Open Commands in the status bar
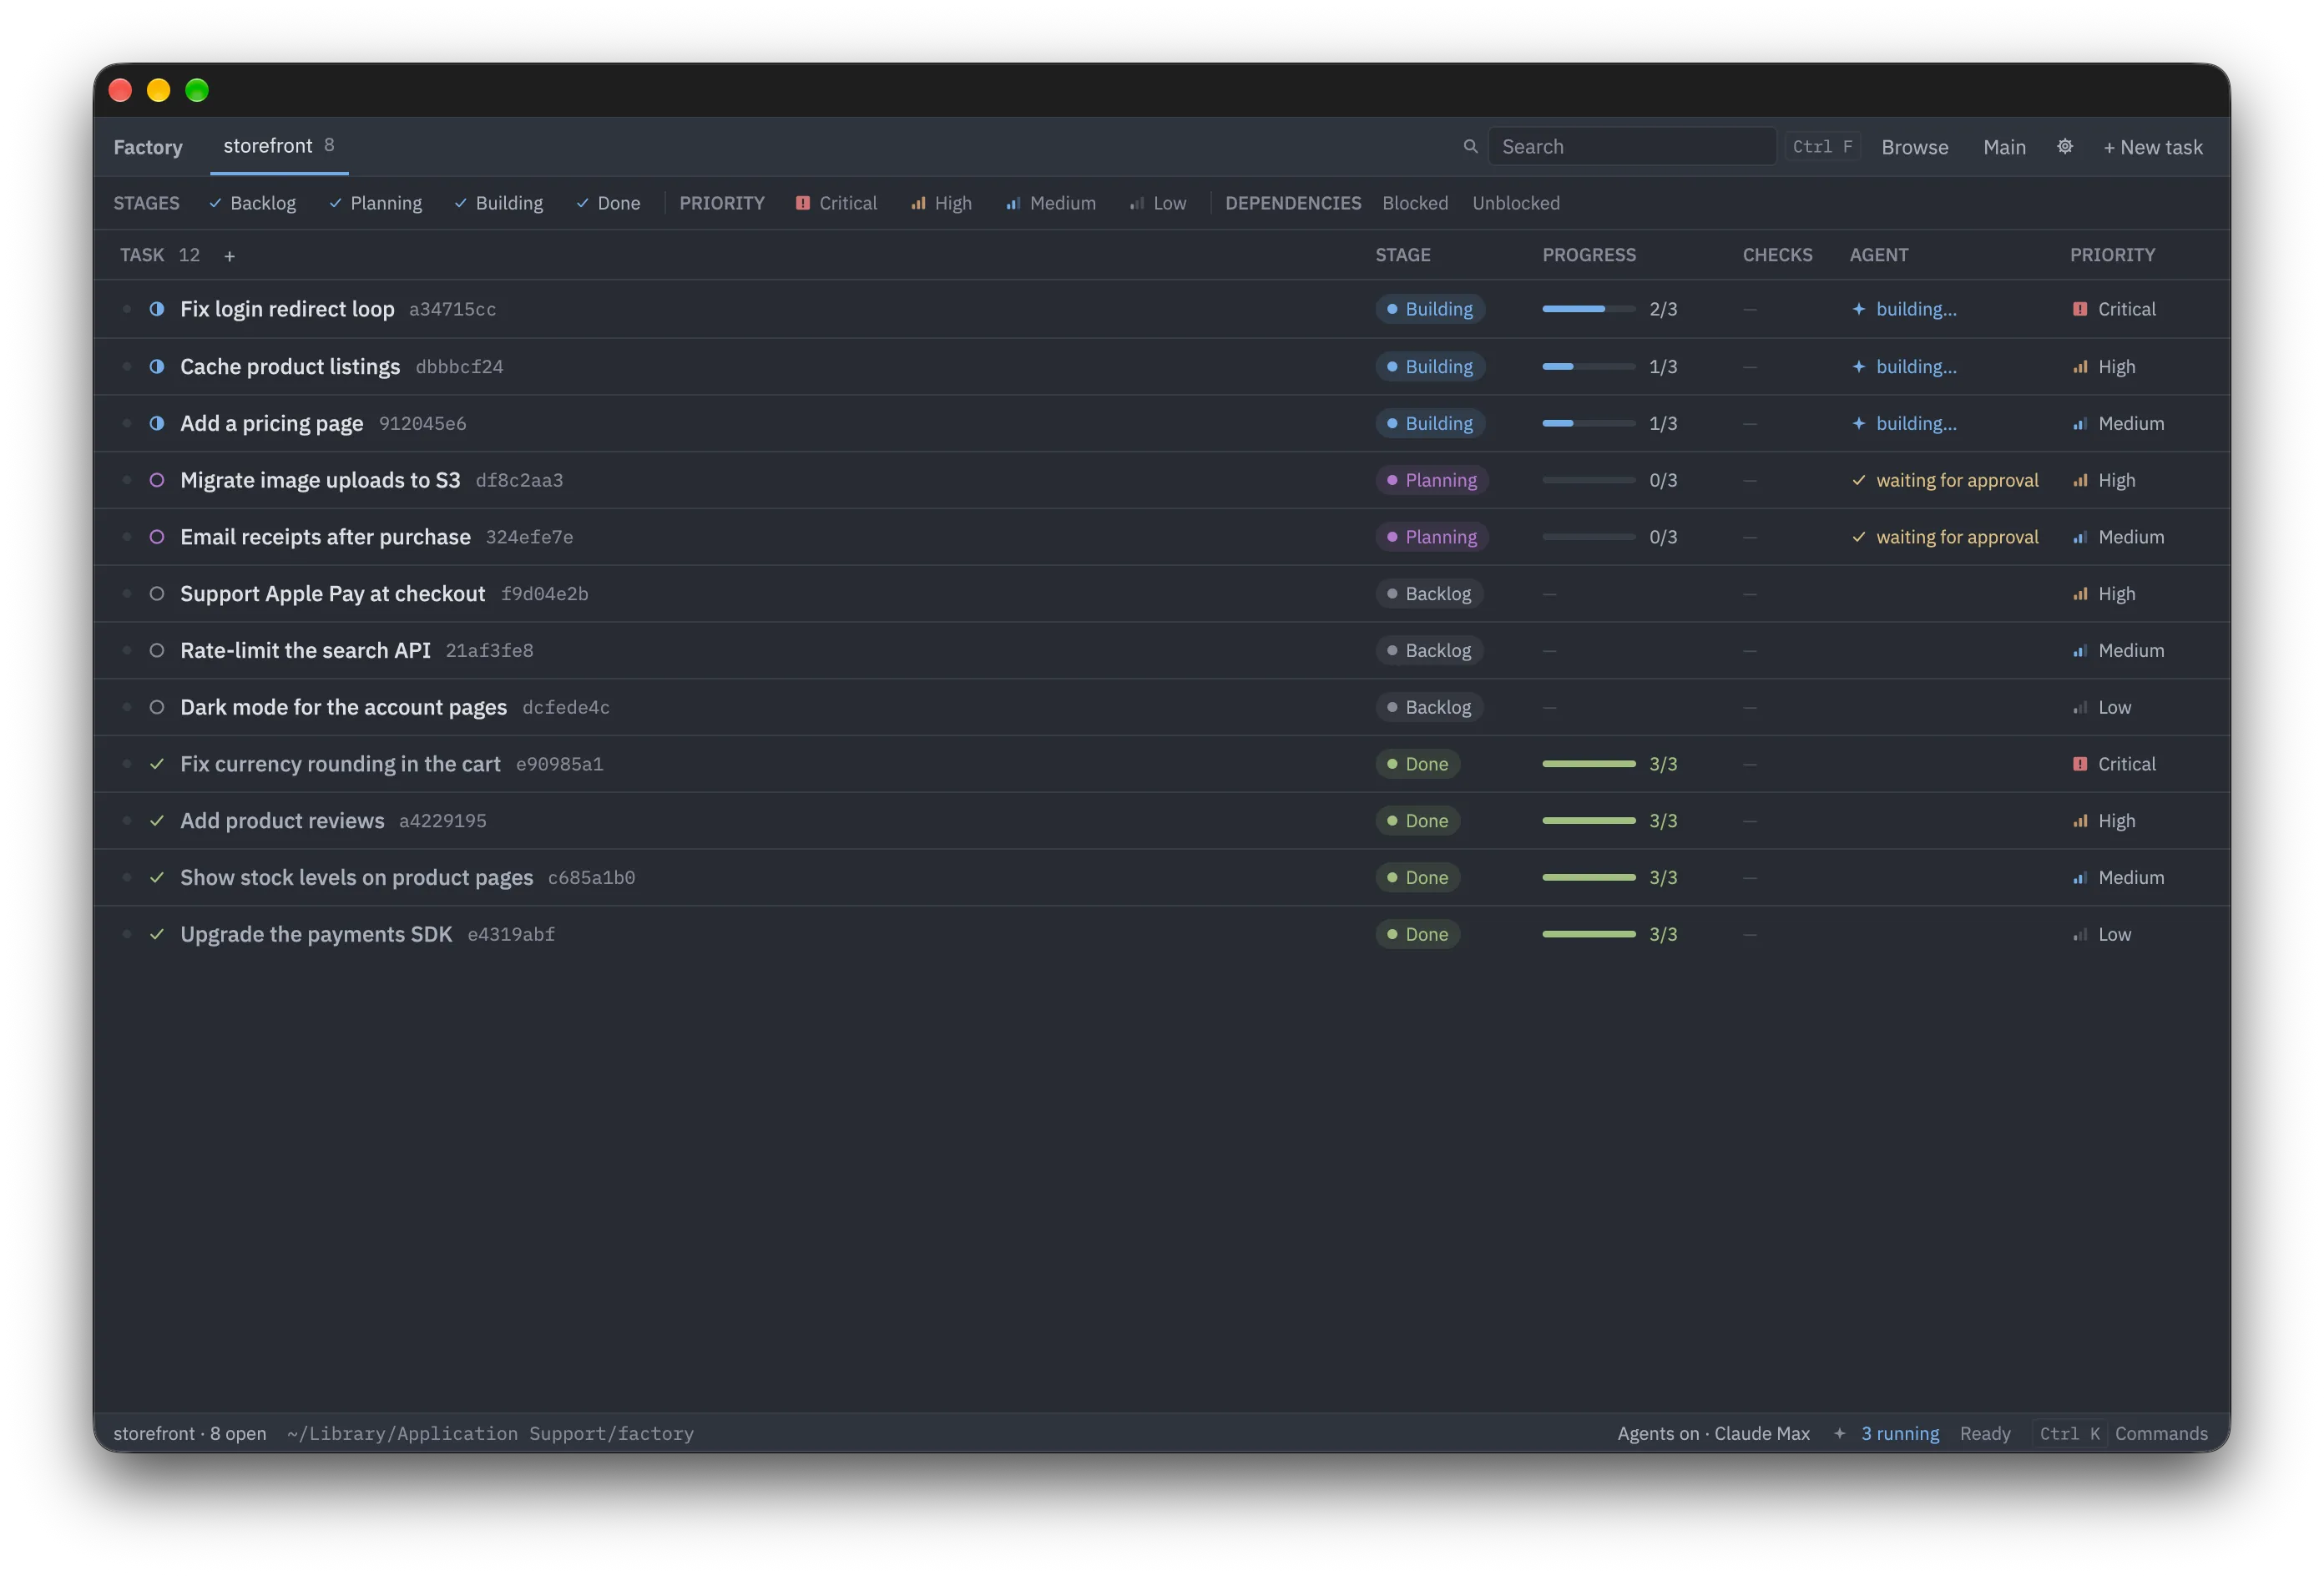This screenshot has height=1576, width=2324. [2160, 1433]
